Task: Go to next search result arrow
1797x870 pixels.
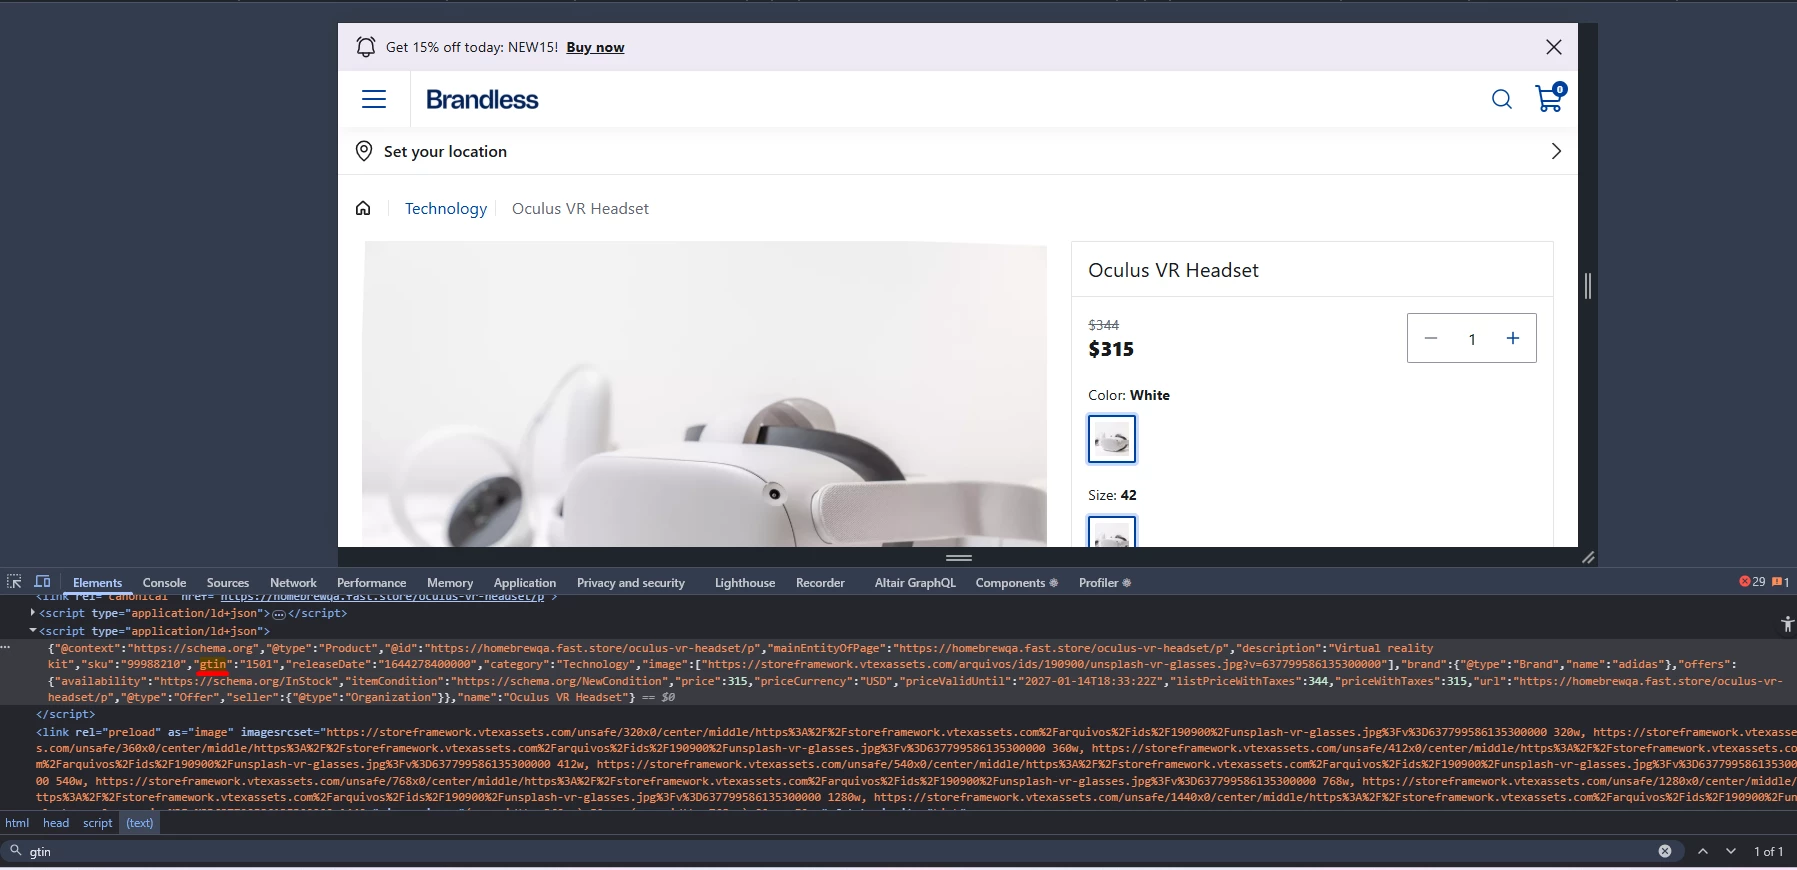Action: (x=1731, y=851)
